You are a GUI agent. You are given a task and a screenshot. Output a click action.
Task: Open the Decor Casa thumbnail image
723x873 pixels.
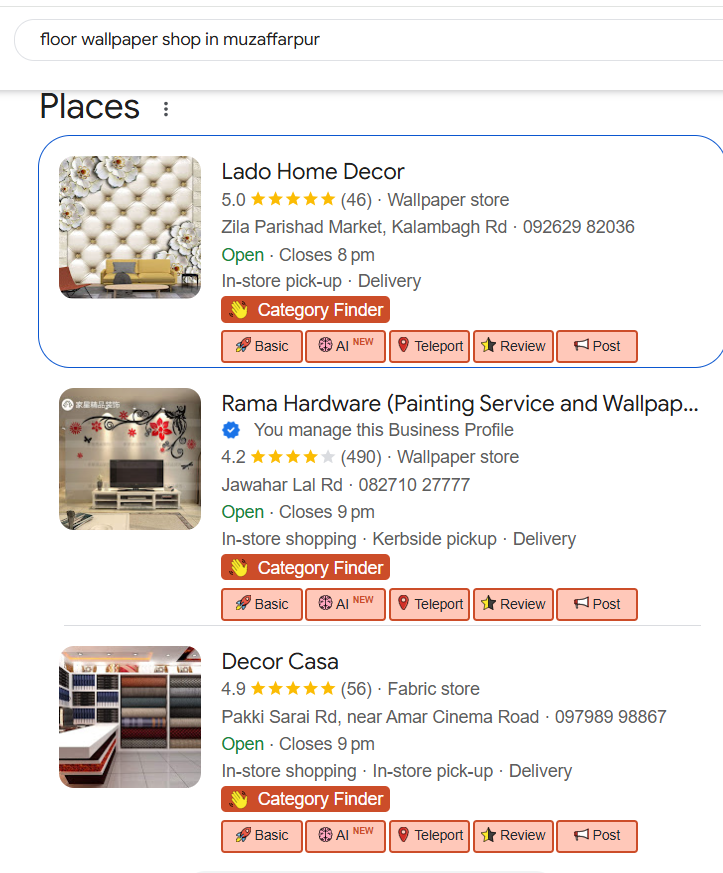130,717
